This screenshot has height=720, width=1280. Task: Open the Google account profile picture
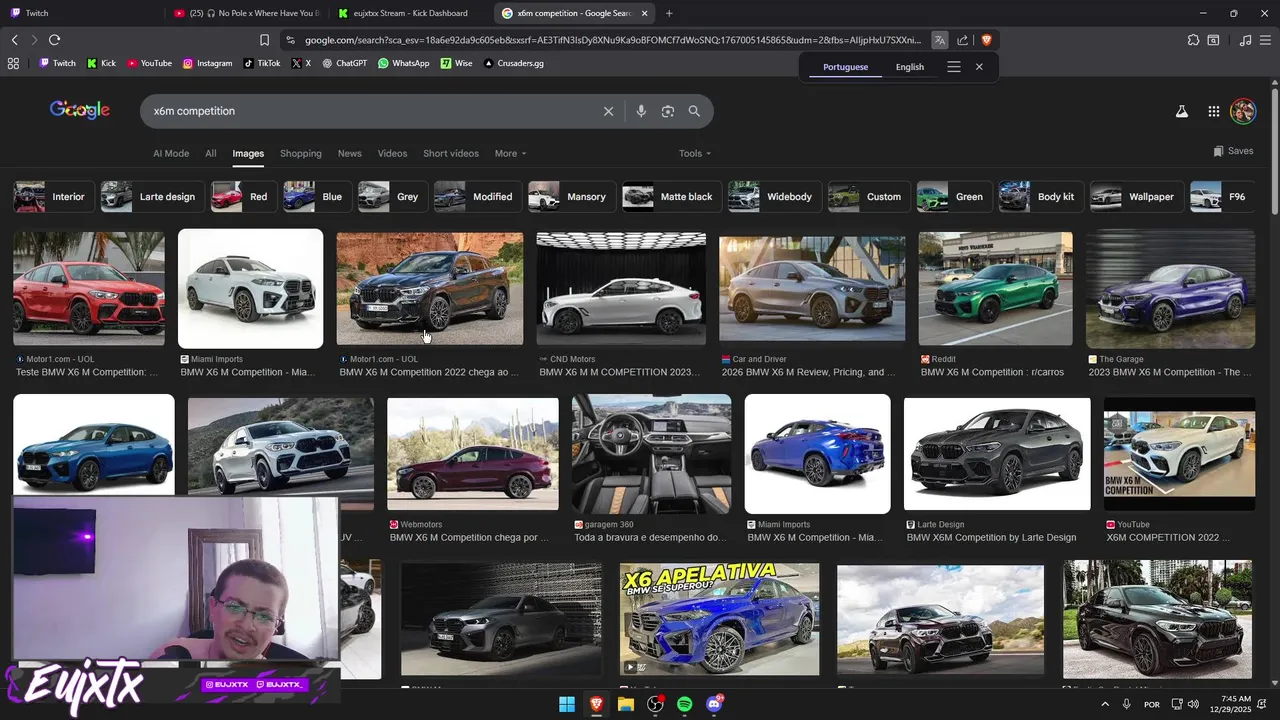[x=1243, y=111]
